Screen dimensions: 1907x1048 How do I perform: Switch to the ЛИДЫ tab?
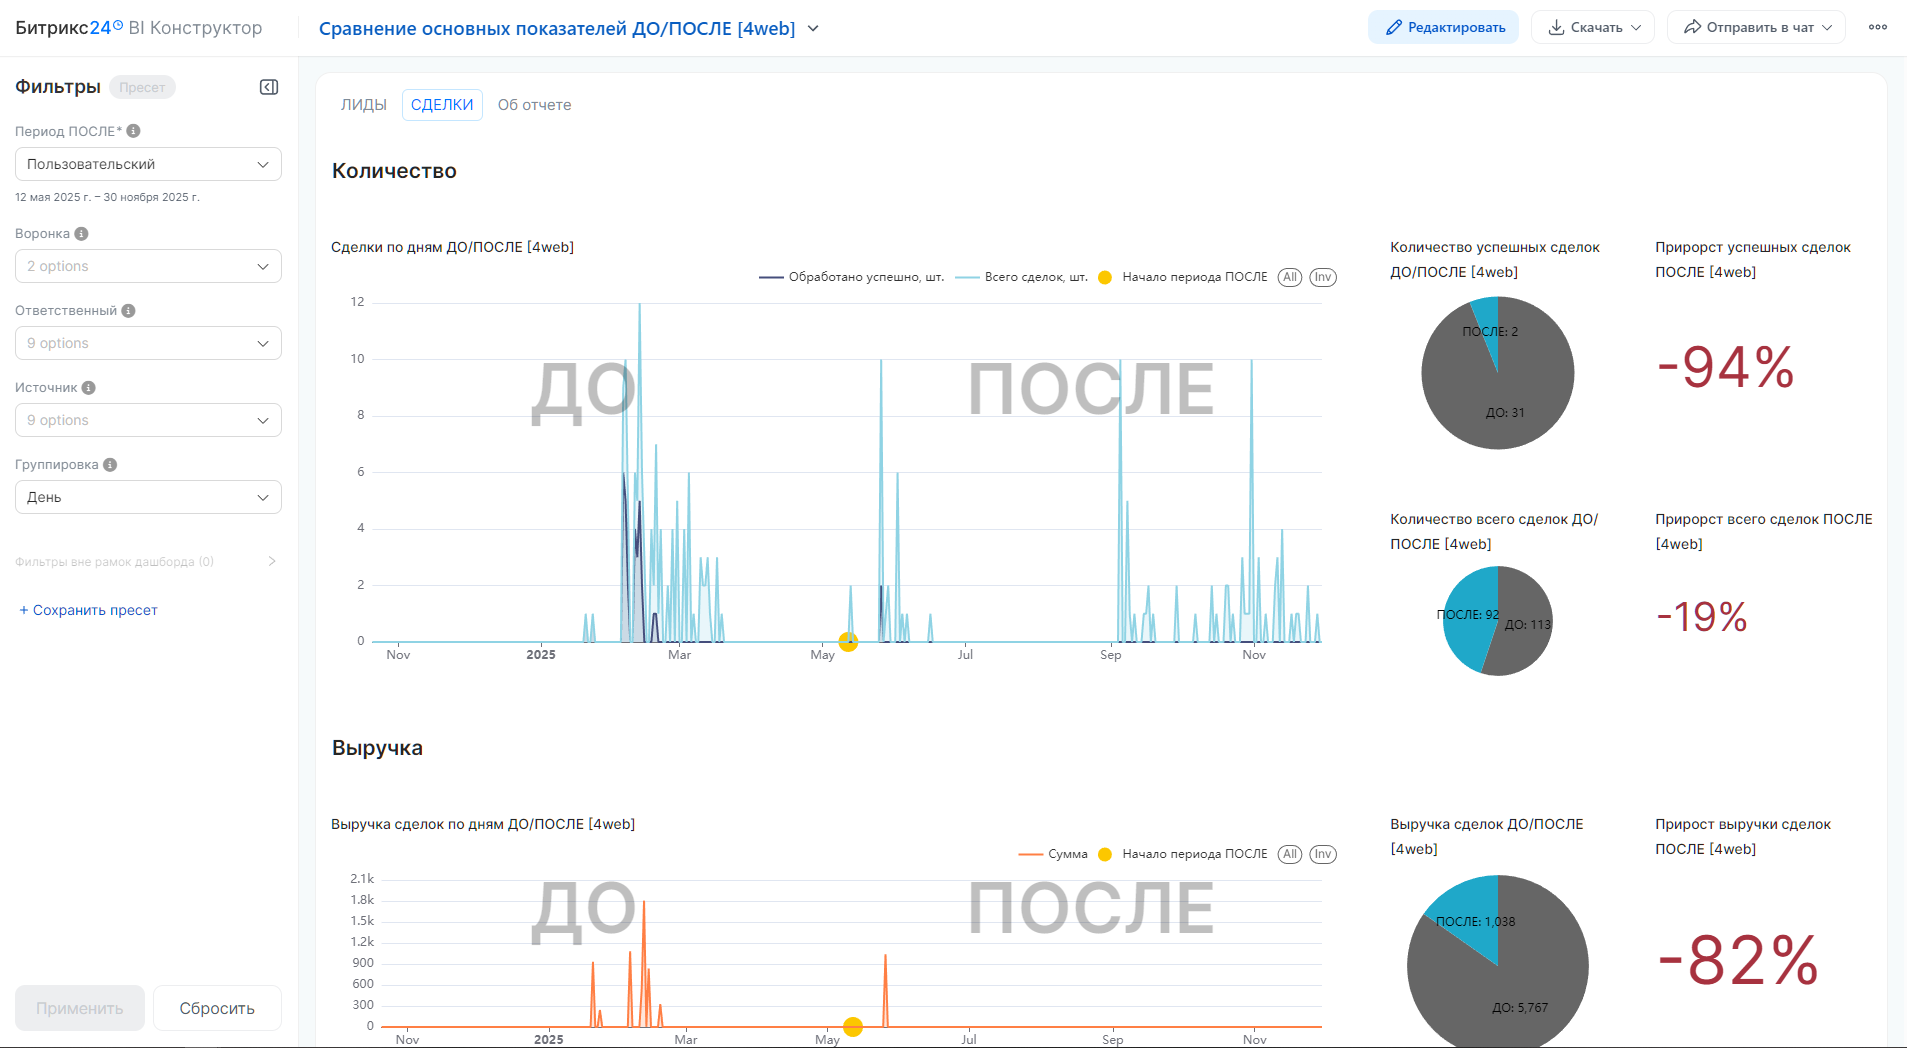pos(363,105)
